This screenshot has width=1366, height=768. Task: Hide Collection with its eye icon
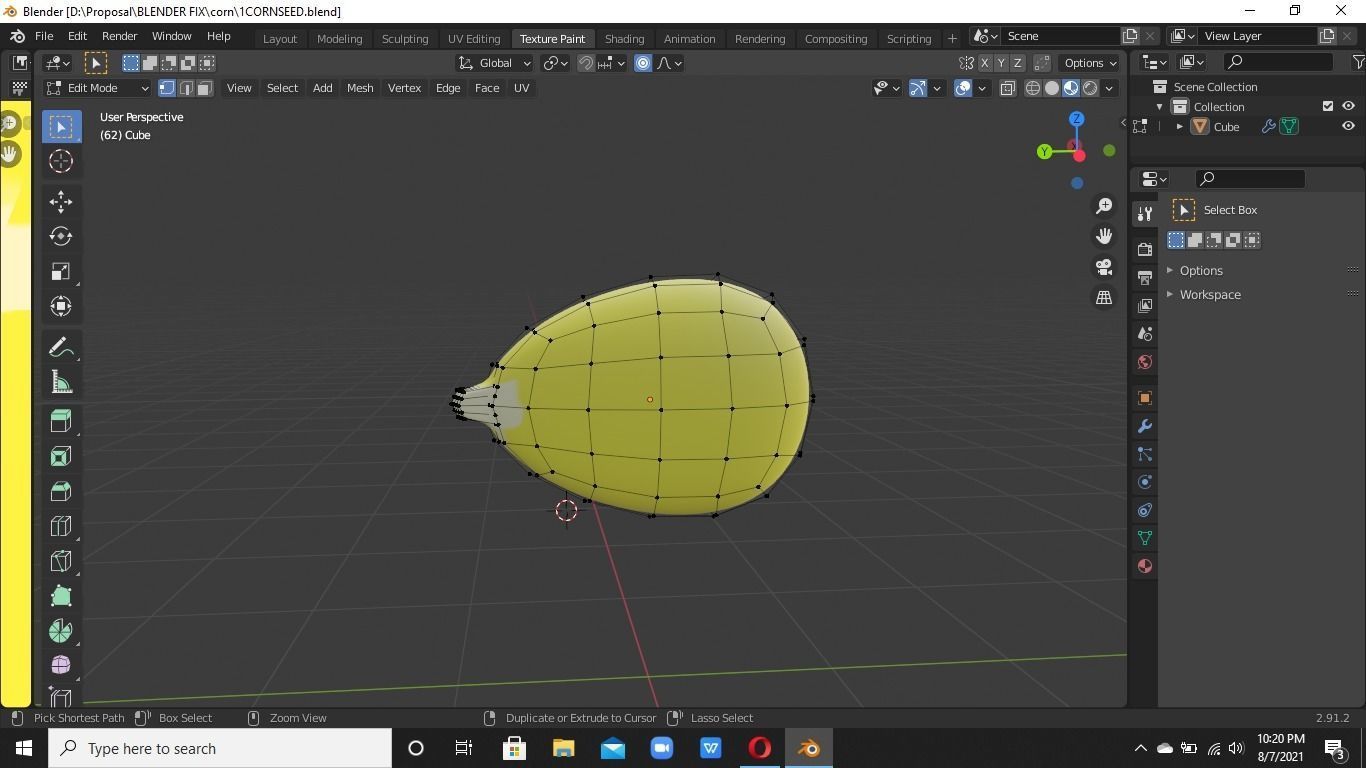(1348, 106)
